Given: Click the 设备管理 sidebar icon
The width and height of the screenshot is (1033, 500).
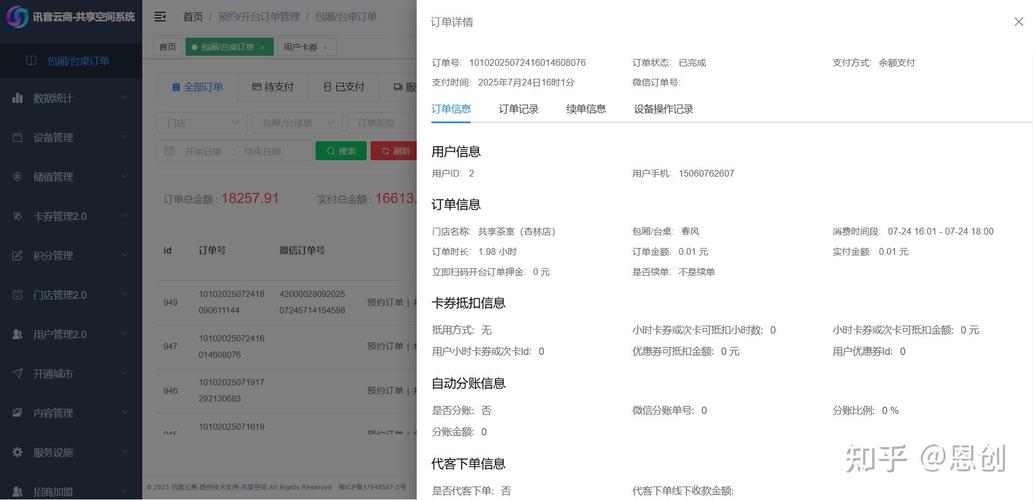Looking at the screenshot, I should [18, 138].
